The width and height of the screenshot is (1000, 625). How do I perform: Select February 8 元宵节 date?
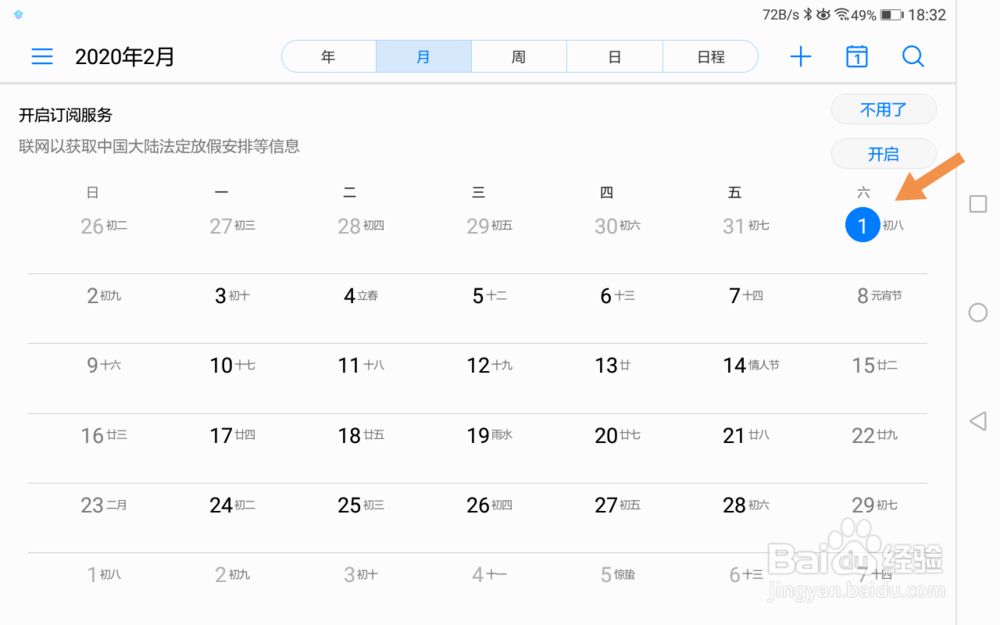(878, 296)
